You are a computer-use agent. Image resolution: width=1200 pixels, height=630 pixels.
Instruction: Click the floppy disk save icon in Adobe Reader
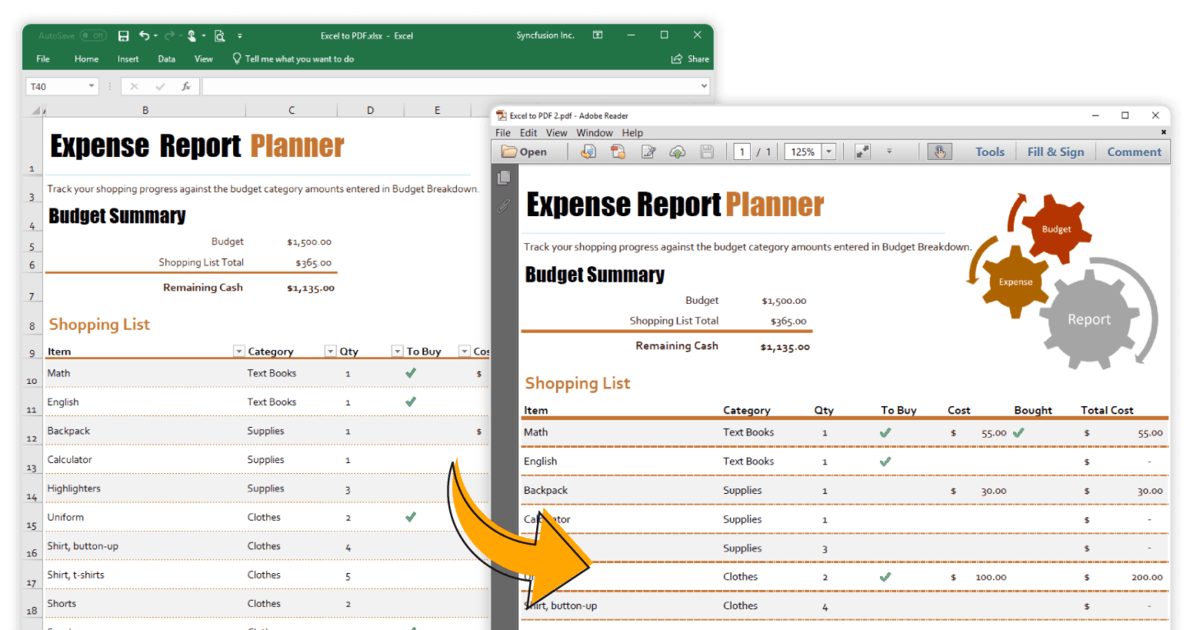click(x=707, y=152)
